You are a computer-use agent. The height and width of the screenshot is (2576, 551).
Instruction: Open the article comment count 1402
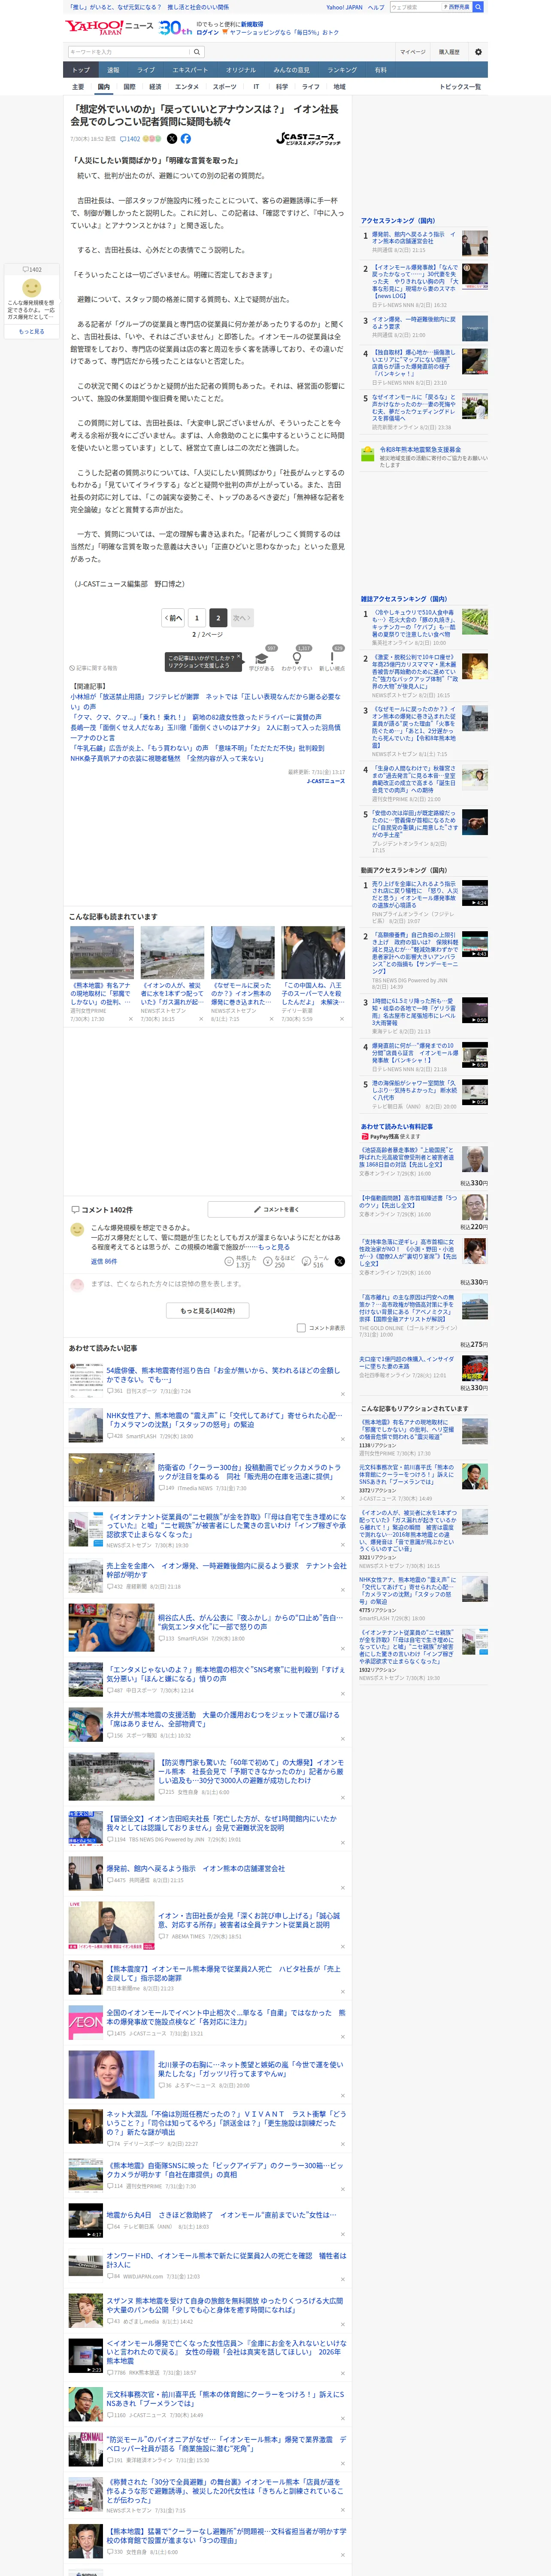pyautogui.click(x=130, y=139)
